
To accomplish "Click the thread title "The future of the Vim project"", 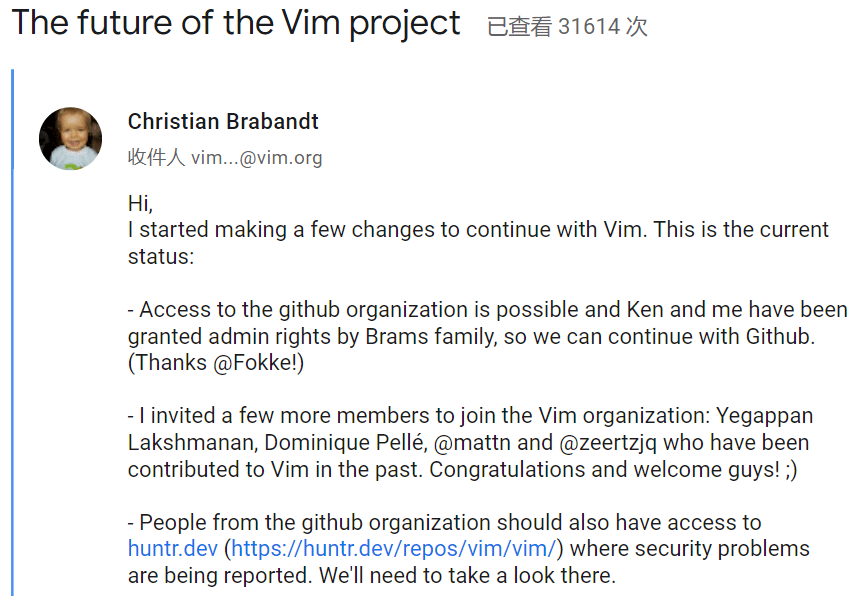I will tap(236, 23).
